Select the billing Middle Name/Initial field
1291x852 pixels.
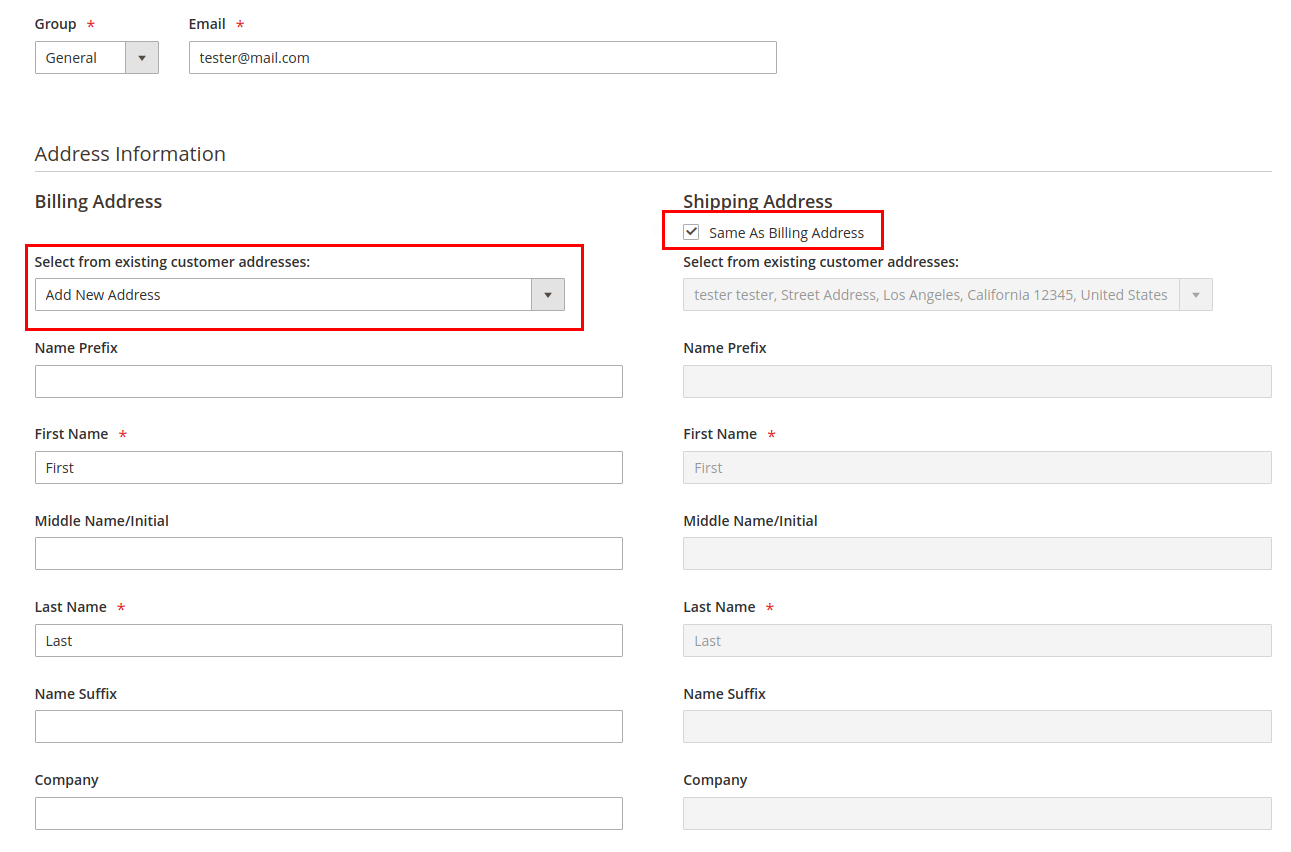328,553
